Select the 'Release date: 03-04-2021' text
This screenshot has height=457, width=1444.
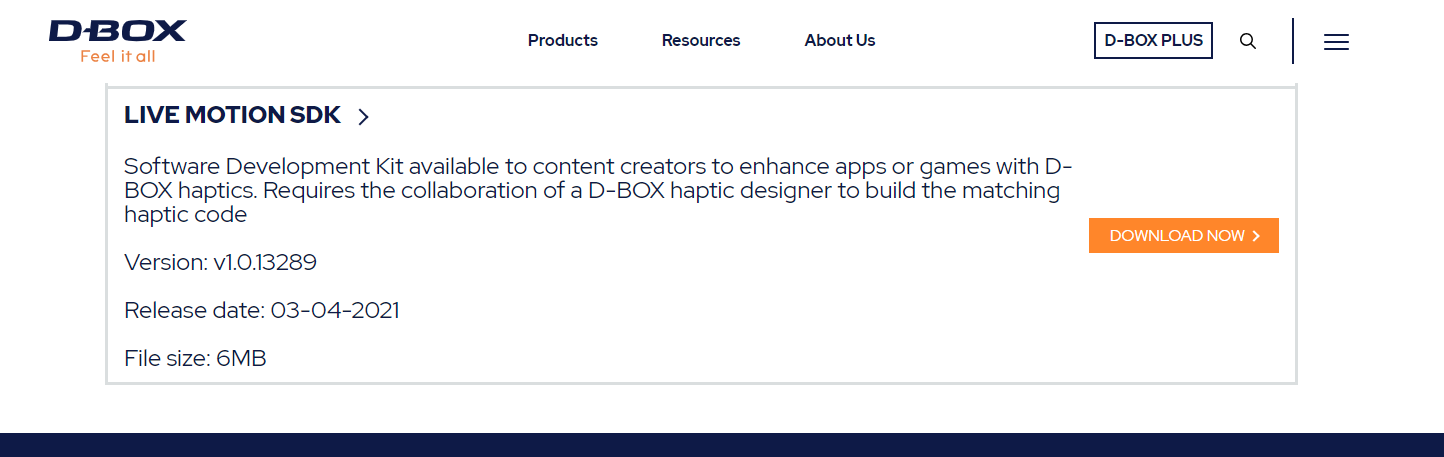point(262,310)
